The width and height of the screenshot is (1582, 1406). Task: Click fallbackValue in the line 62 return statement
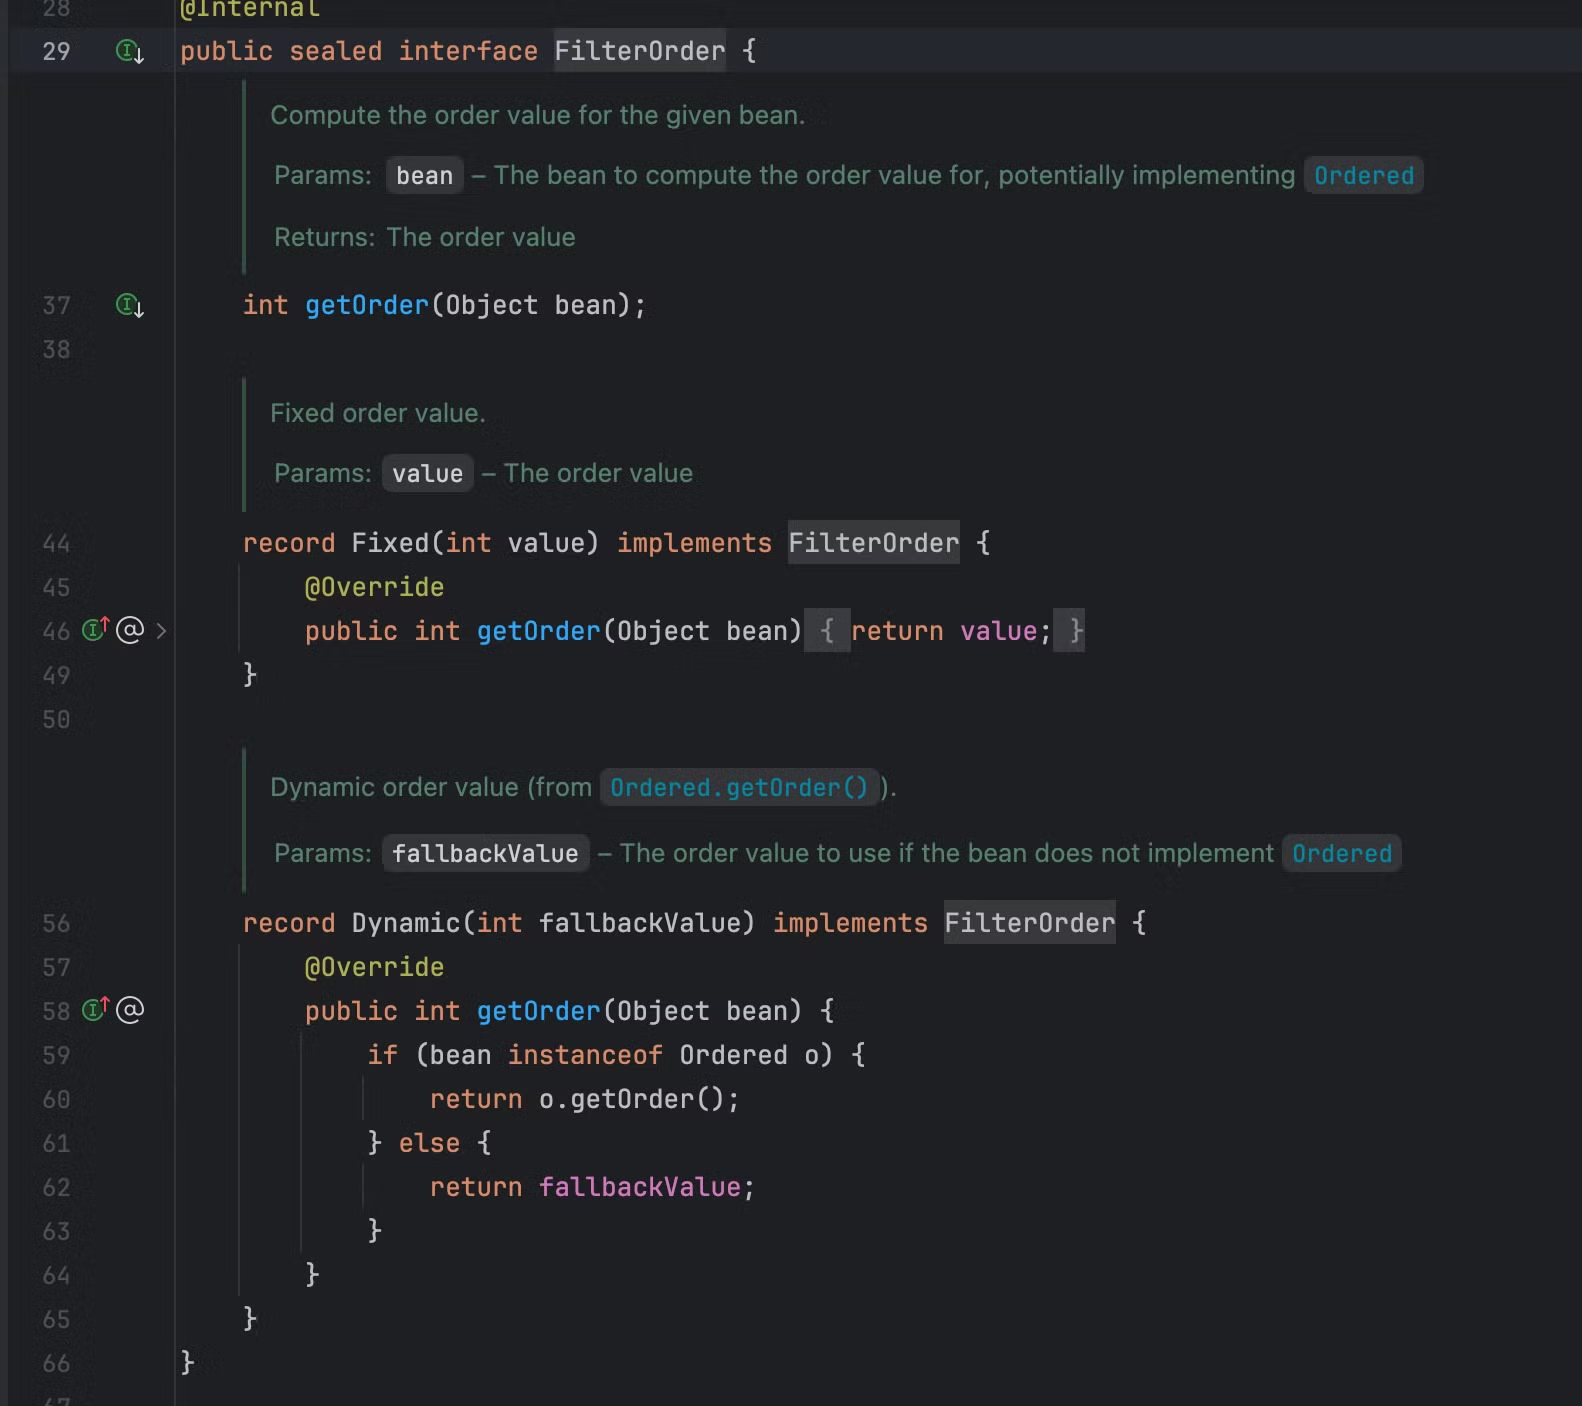coord(640,1187)
